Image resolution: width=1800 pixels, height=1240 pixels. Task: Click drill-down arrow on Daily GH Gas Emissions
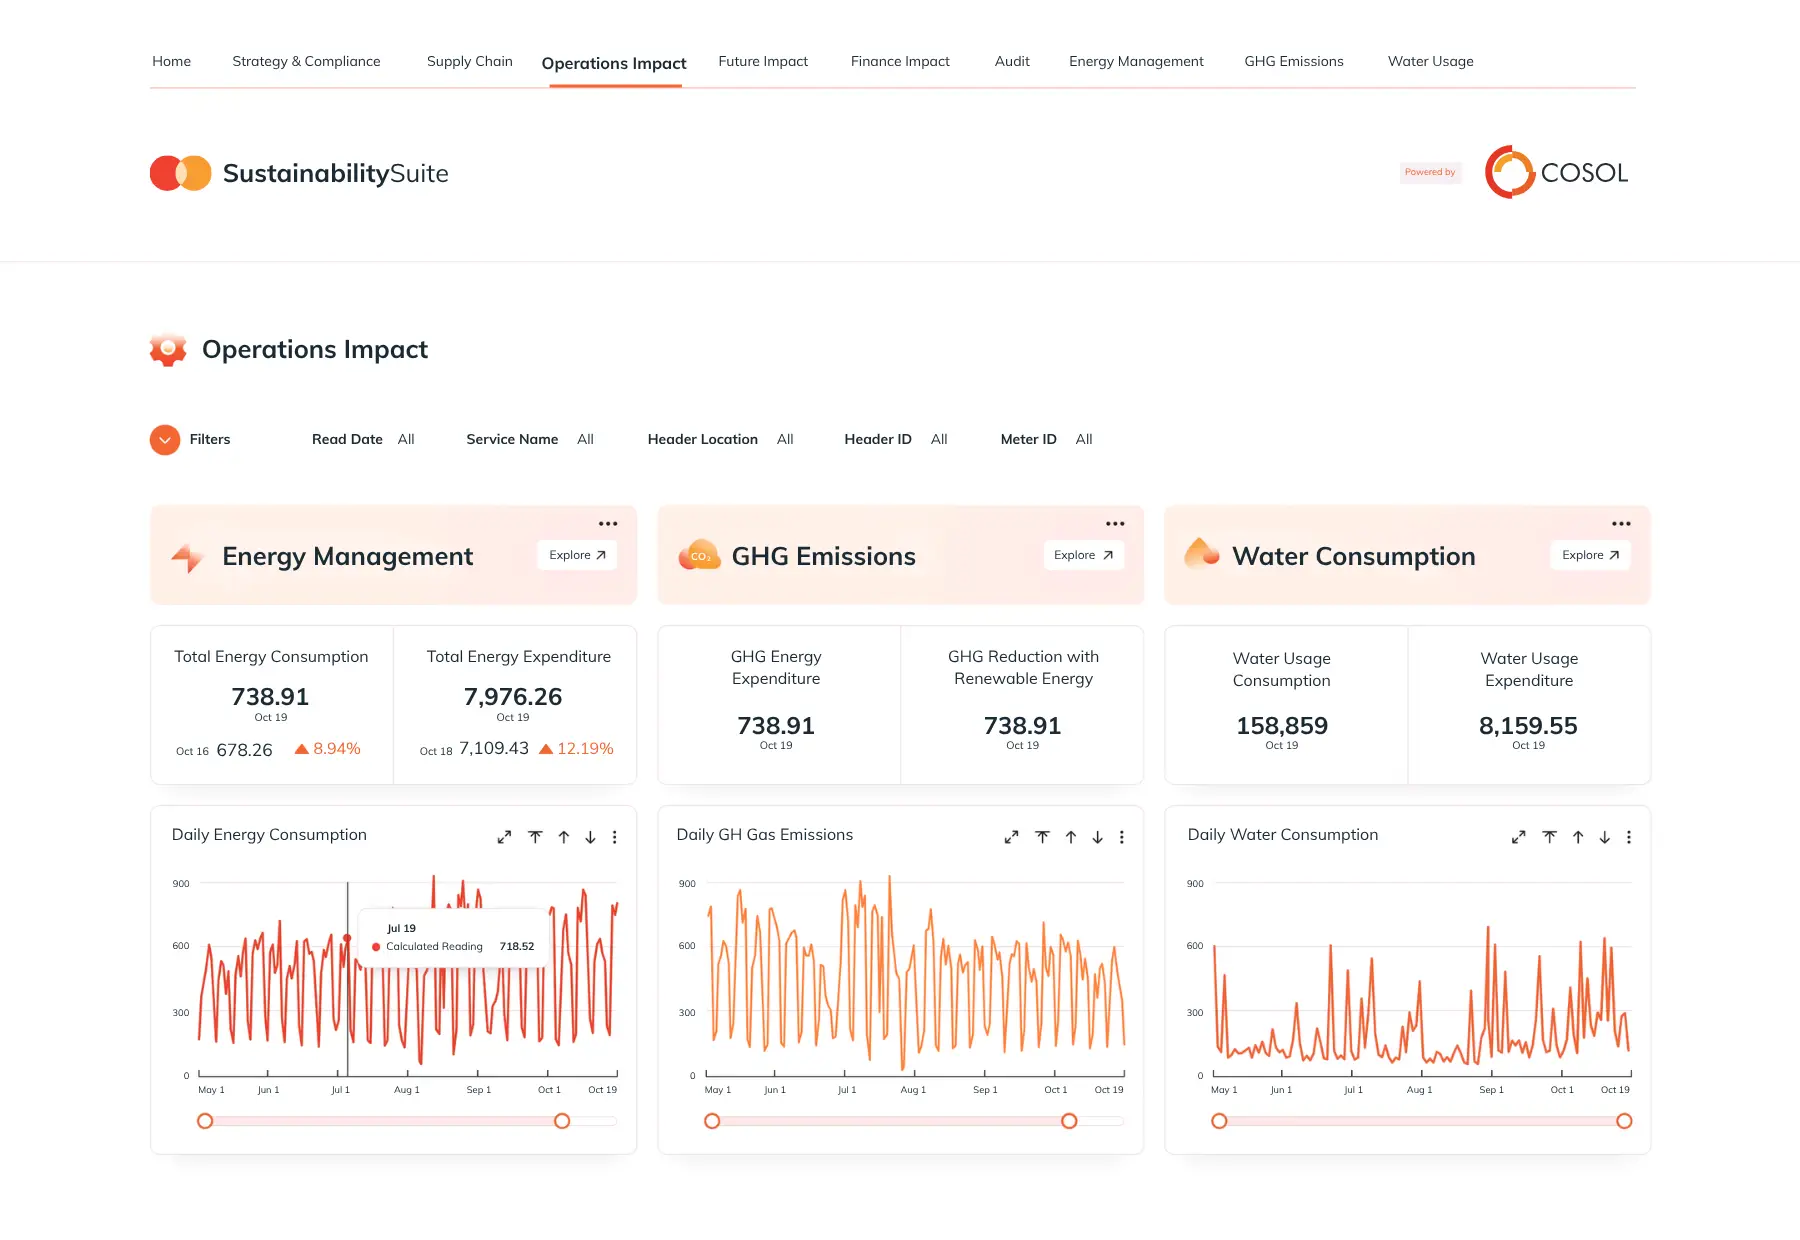(1098, 837)
